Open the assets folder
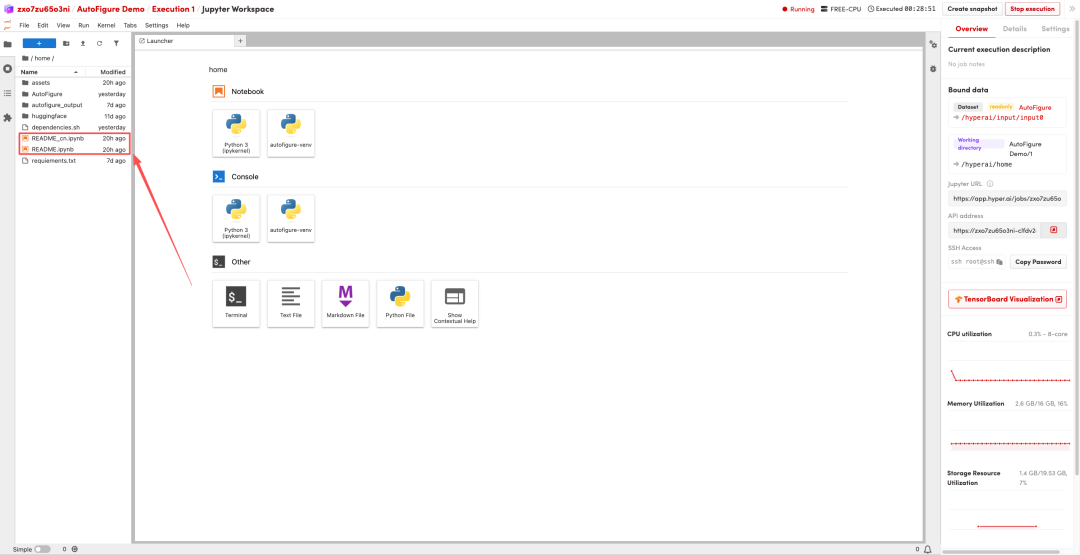Viewport: 1080px width, 555px height. click(73, 83)
